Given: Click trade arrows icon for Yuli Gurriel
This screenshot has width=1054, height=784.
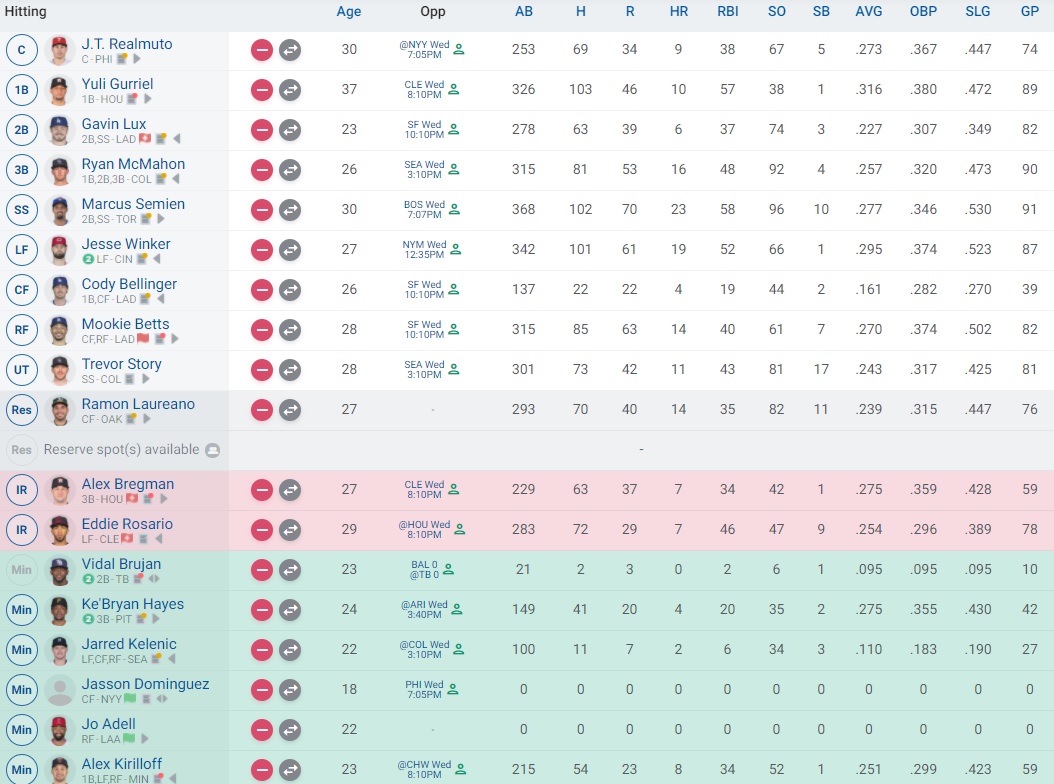Looking at the screenshot, I should click(x=290, y=90).
